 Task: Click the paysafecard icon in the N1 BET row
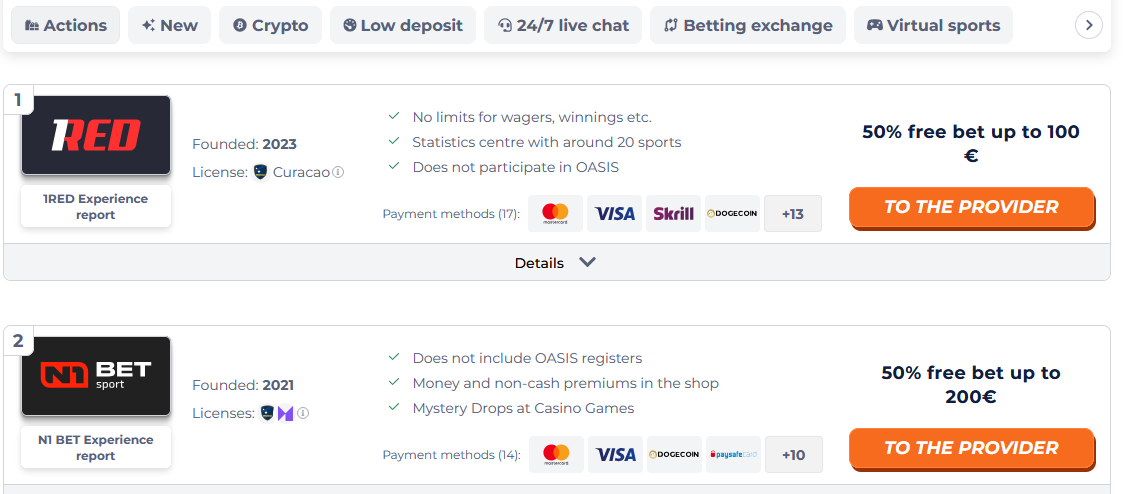click(733, 455)
